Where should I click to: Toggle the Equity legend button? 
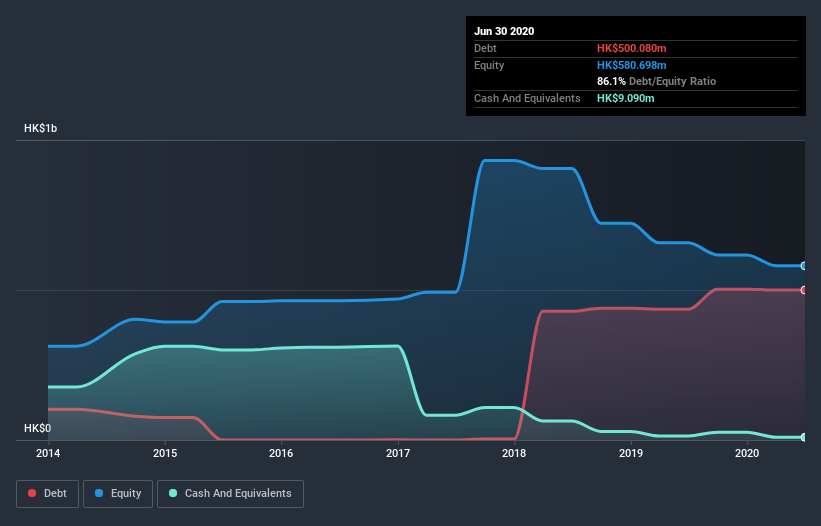(x=118, y=494)
